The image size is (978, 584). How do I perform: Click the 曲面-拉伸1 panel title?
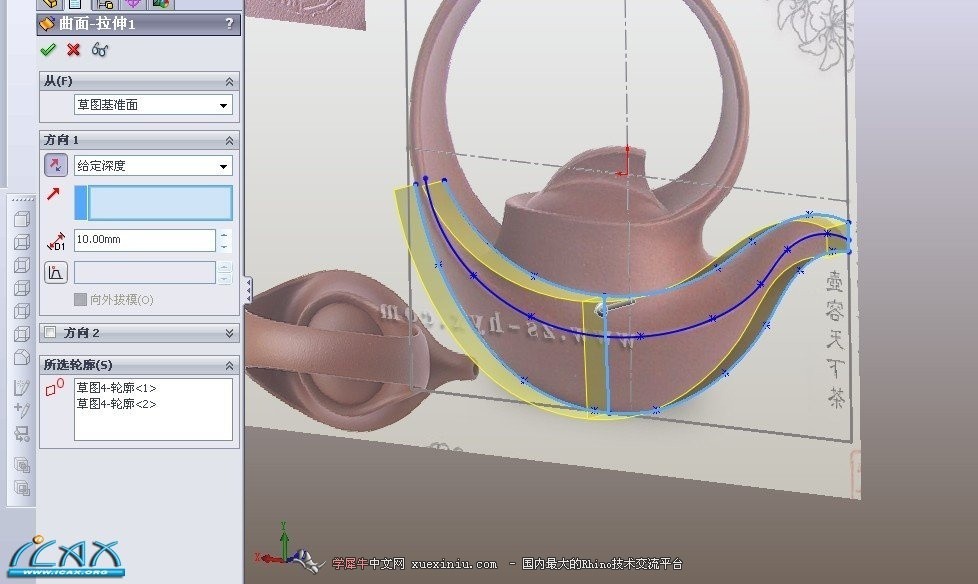point(97,24)
